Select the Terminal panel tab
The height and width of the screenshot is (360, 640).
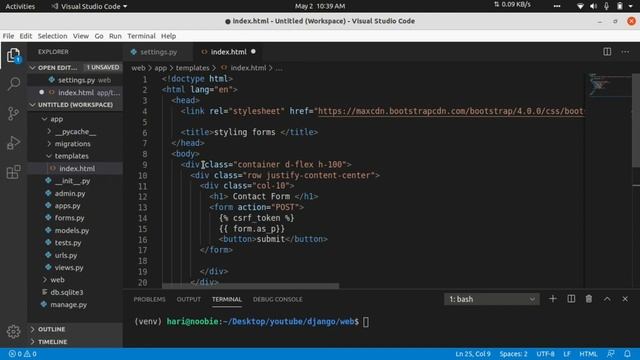click(x=227, y=299)
